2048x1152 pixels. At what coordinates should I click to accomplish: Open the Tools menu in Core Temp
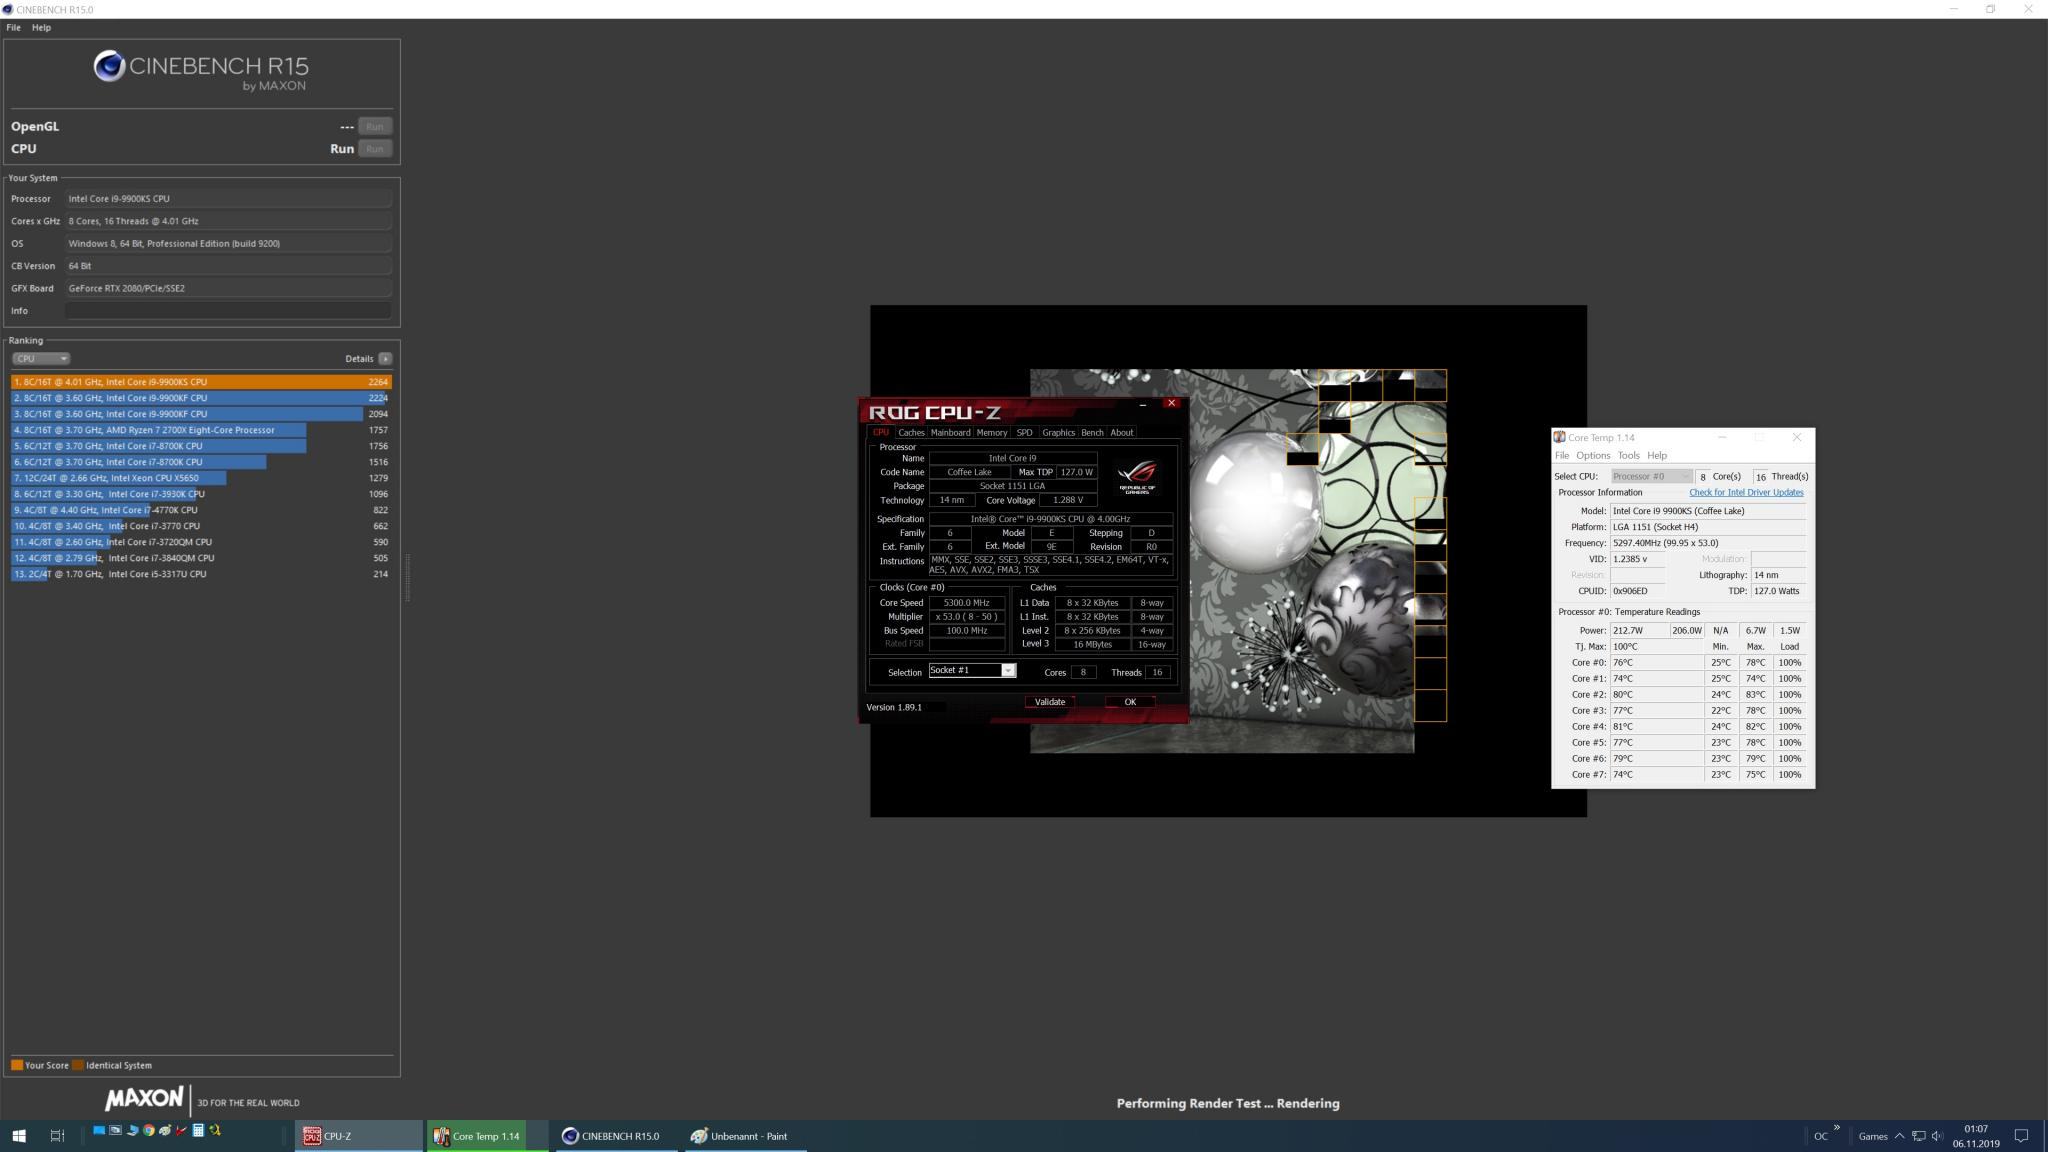1629,455
